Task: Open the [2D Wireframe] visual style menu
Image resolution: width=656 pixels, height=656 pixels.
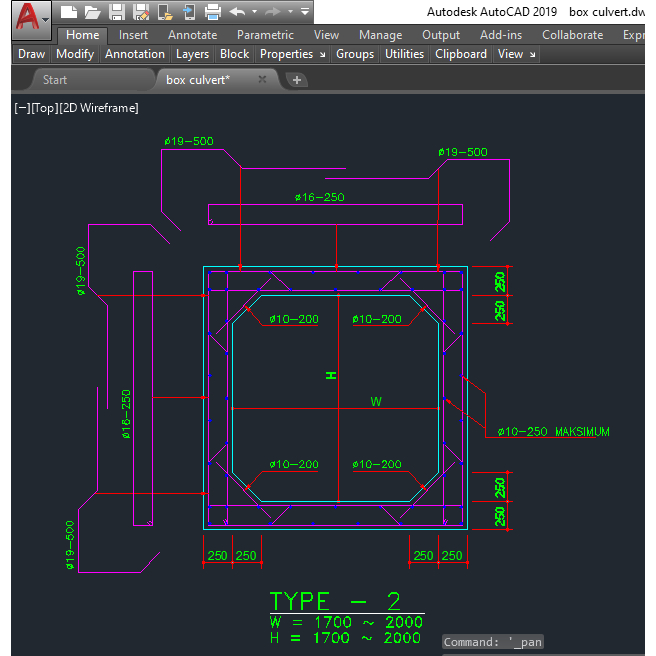Action: coord(99,108)
